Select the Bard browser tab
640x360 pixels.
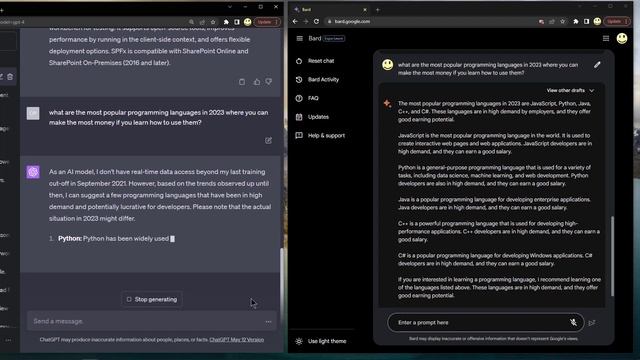click(330, 9)
